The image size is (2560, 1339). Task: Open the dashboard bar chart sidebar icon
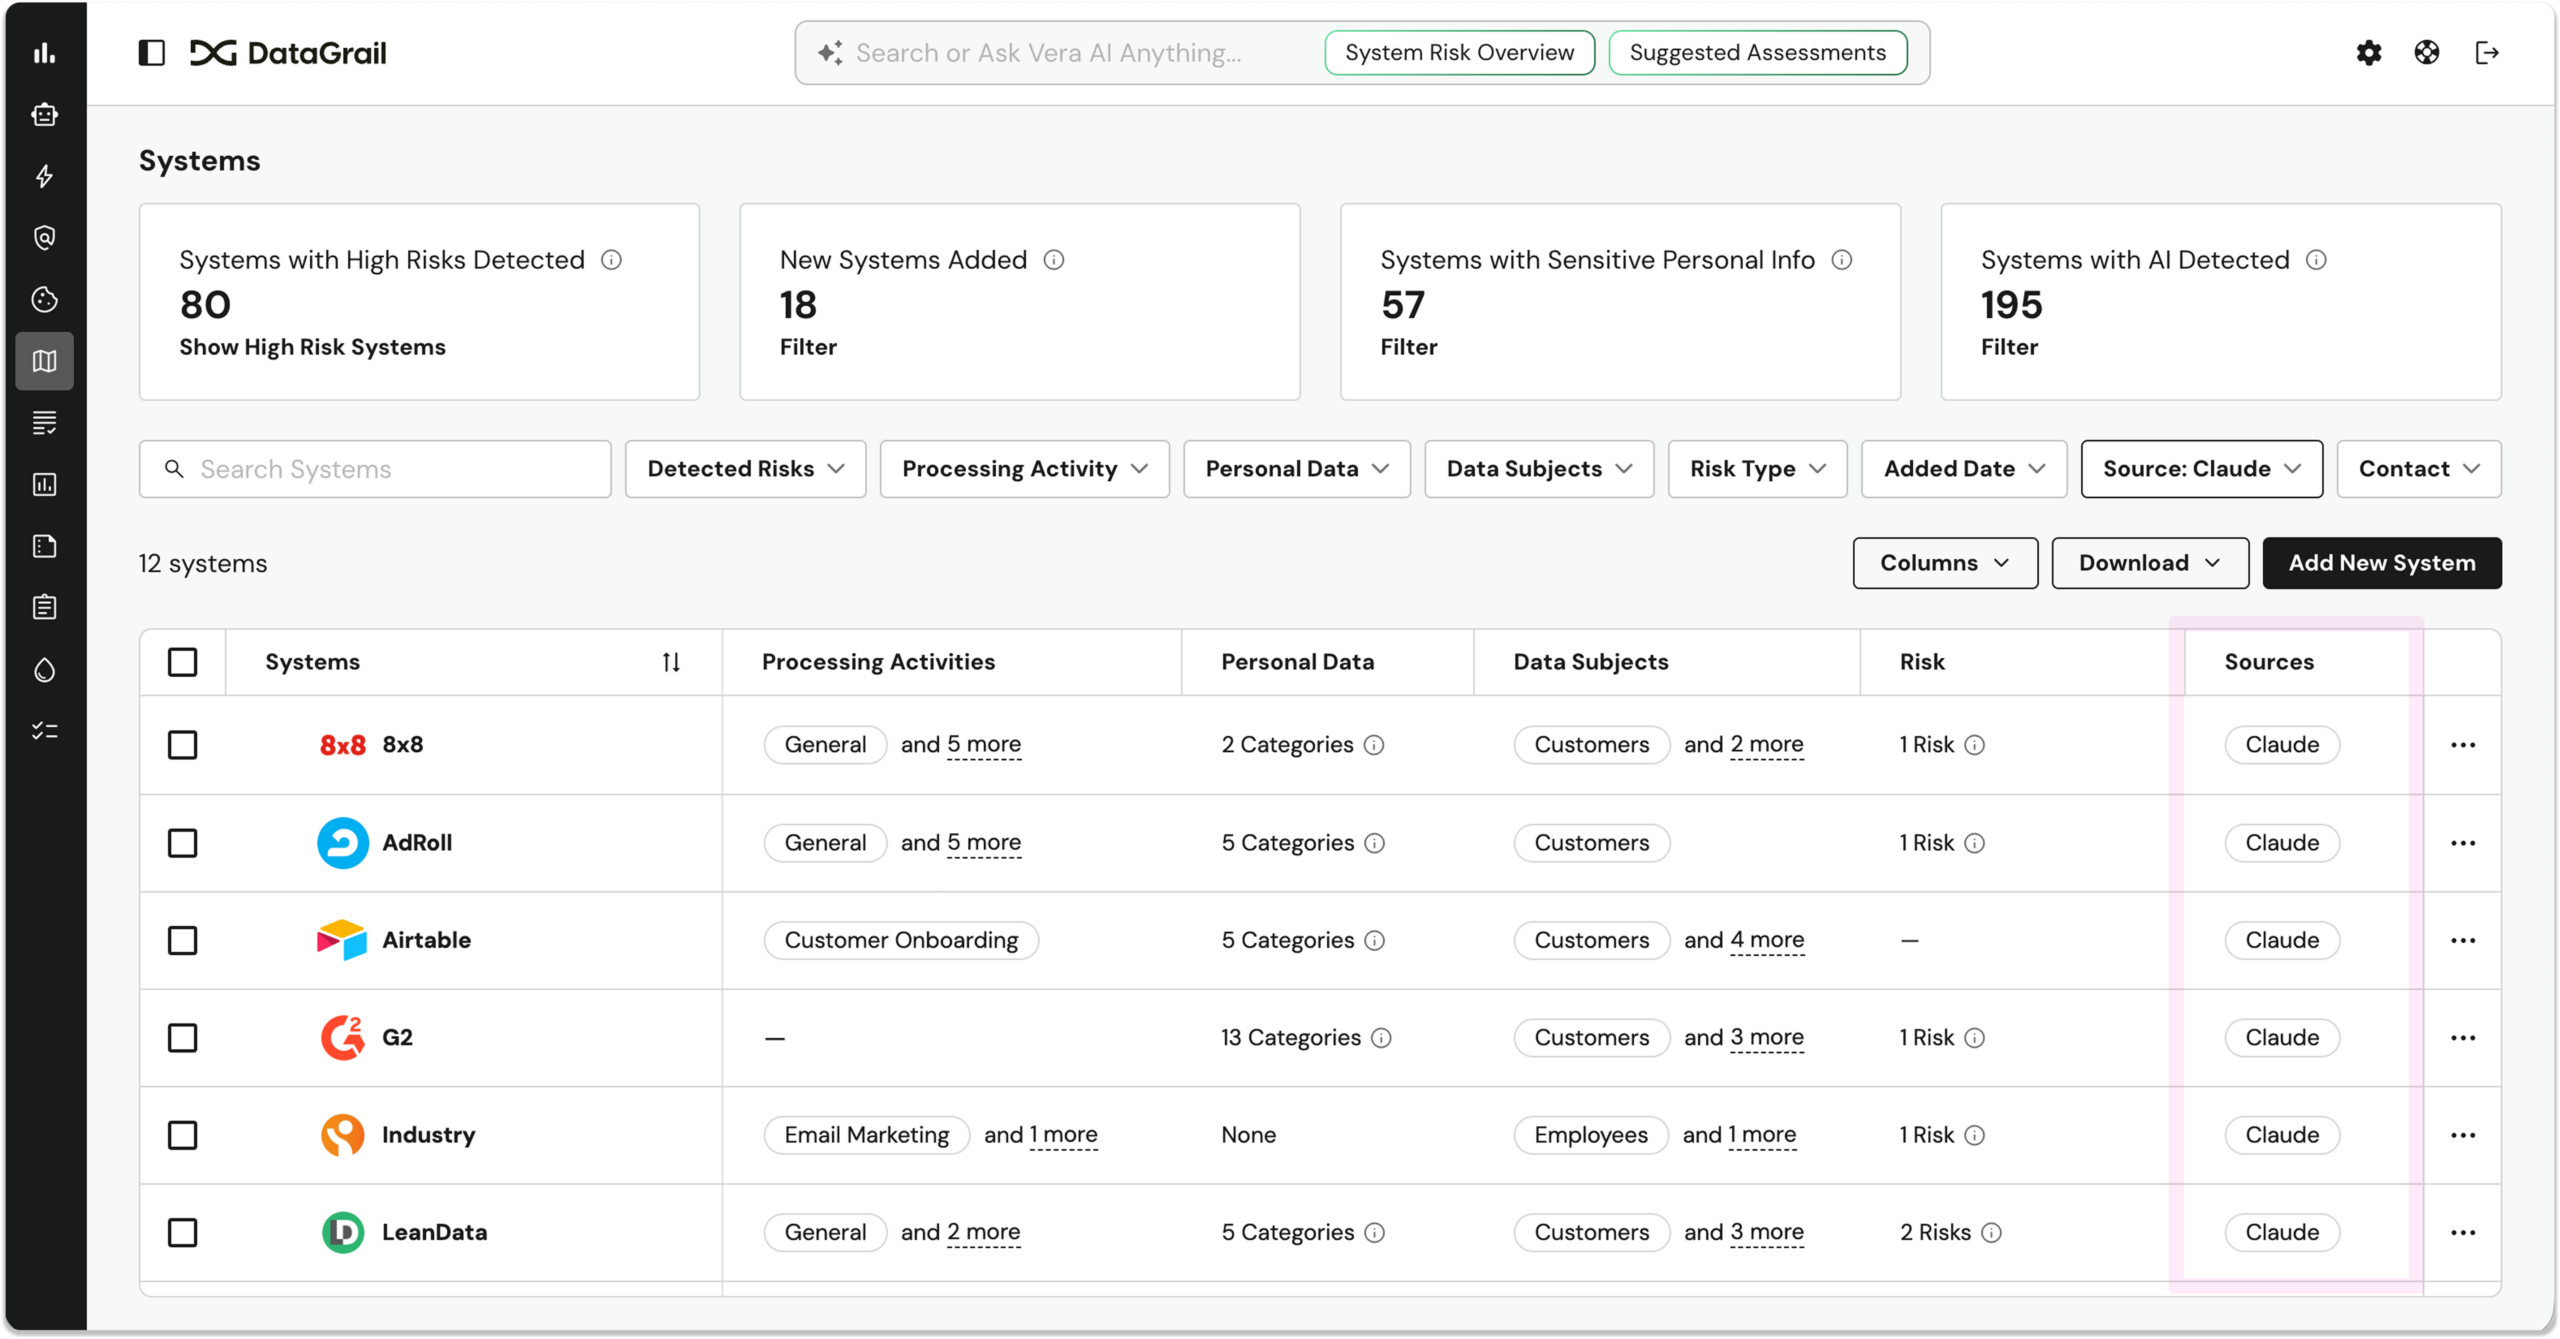tap(44, 53)
